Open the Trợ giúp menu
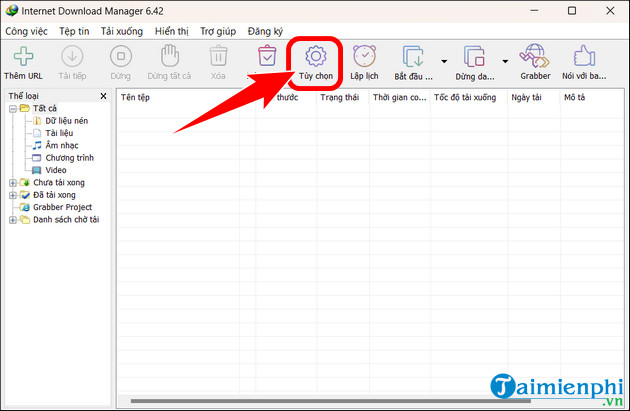The height and width of the screenshot is (411, 630). pos(218,31)
